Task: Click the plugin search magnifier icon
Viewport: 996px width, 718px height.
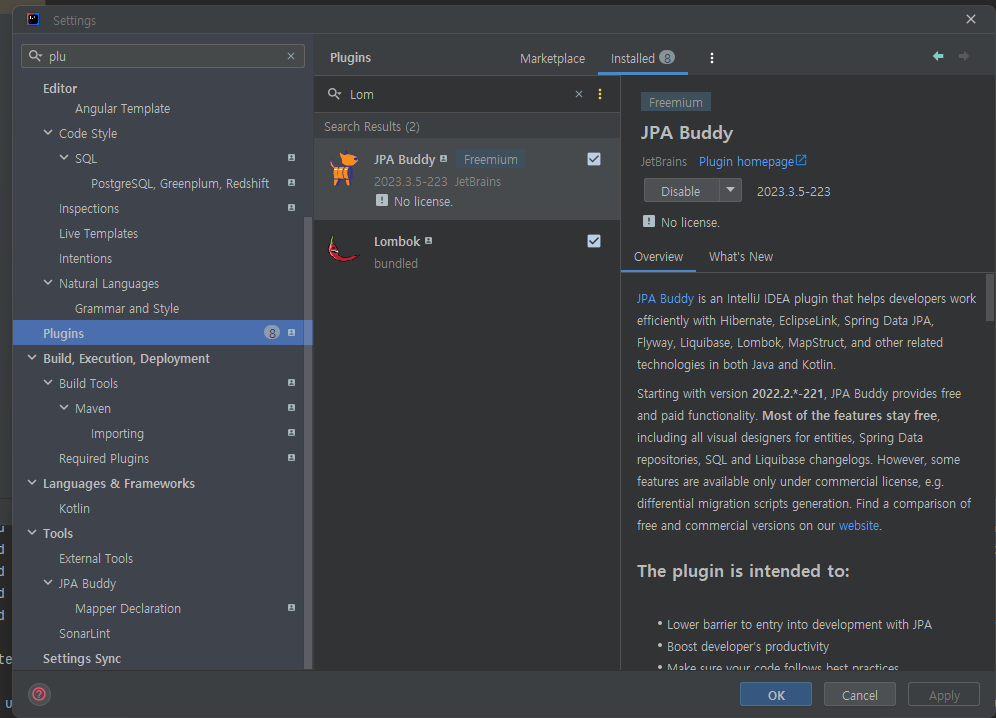Action: (334, 94)
